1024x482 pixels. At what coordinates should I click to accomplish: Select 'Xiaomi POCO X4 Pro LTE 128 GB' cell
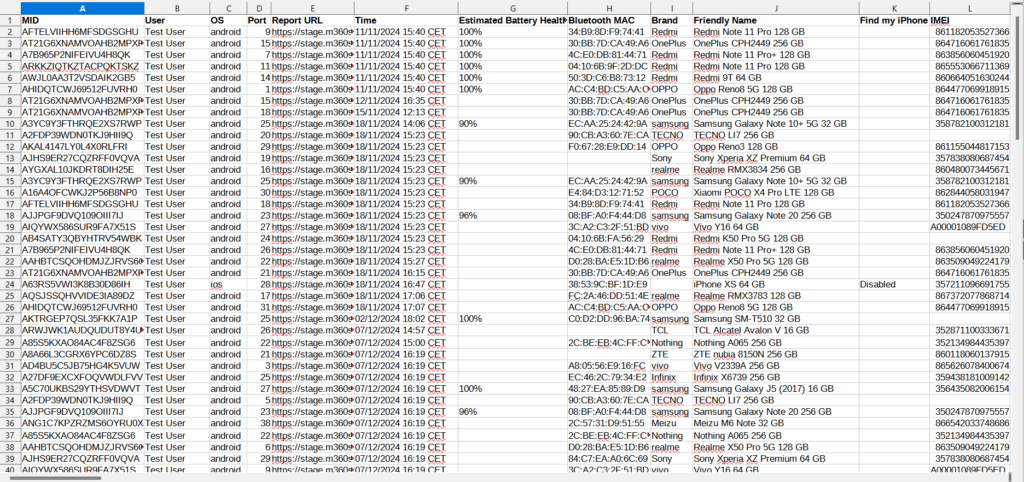(775, 192)
